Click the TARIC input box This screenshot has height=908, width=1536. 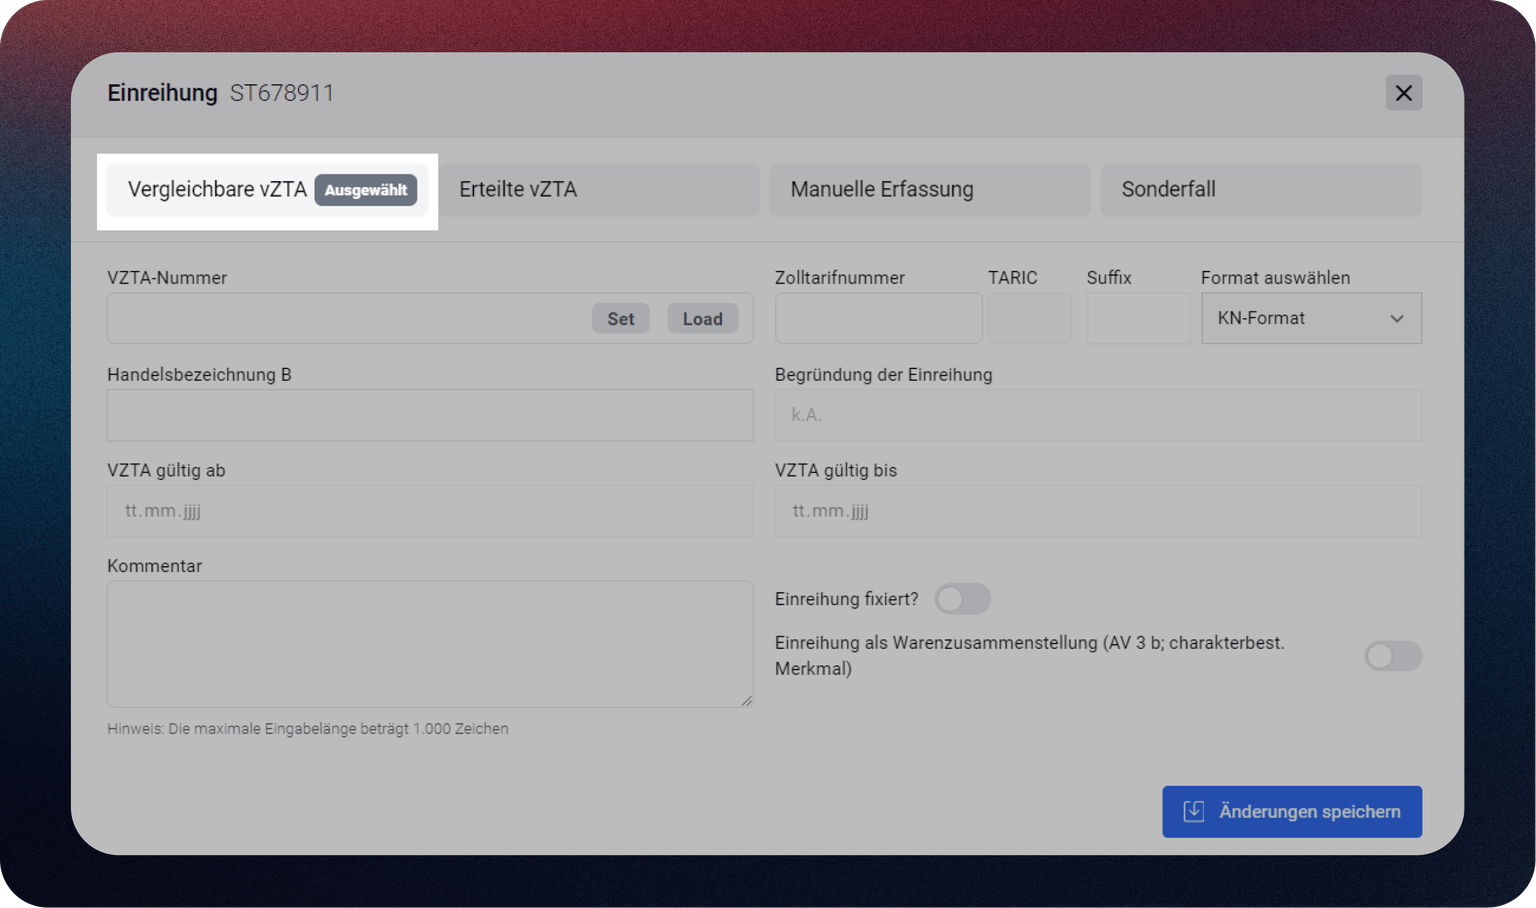1029,318
